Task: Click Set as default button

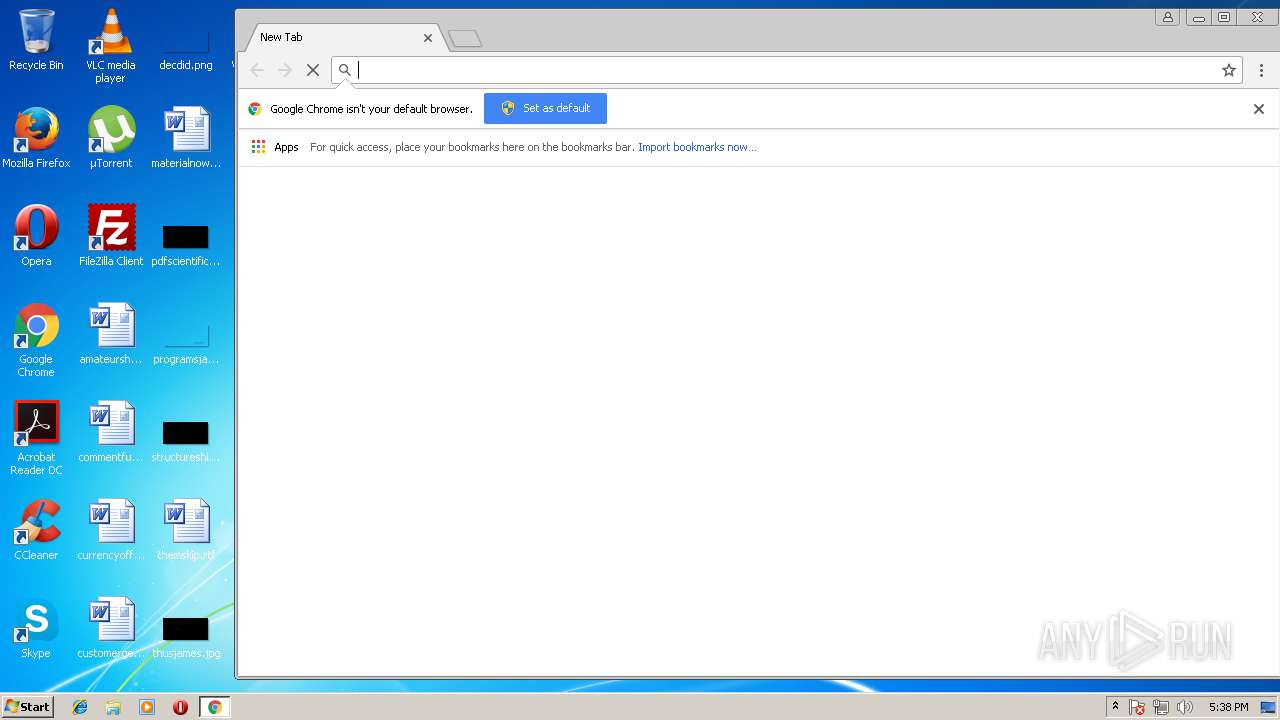Action: click(545, 108)
